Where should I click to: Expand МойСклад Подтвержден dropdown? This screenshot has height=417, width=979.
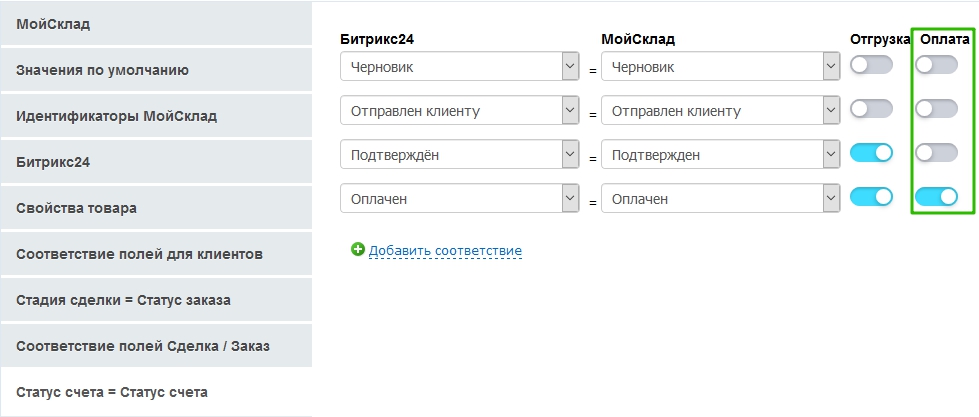[x=720, y=155]
